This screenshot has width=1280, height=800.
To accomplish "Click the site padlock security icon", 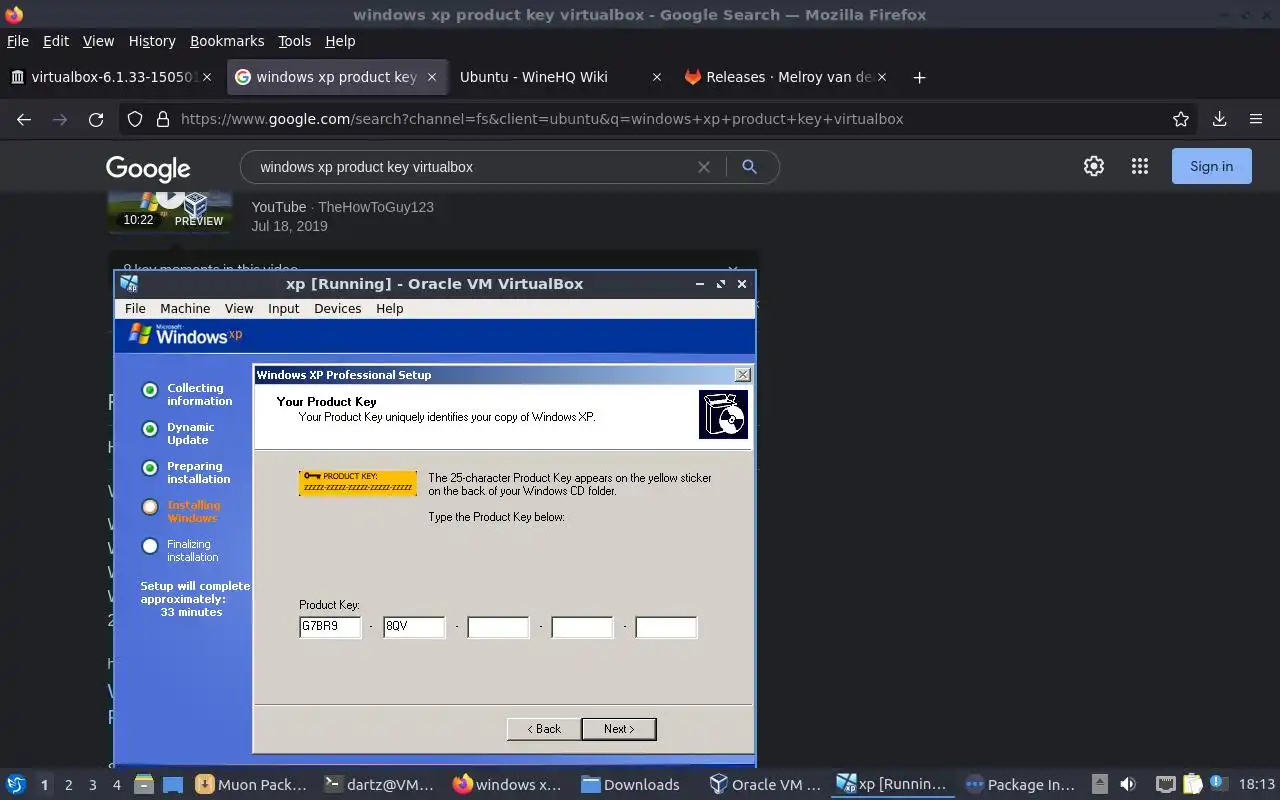I will tap(163, 119).
